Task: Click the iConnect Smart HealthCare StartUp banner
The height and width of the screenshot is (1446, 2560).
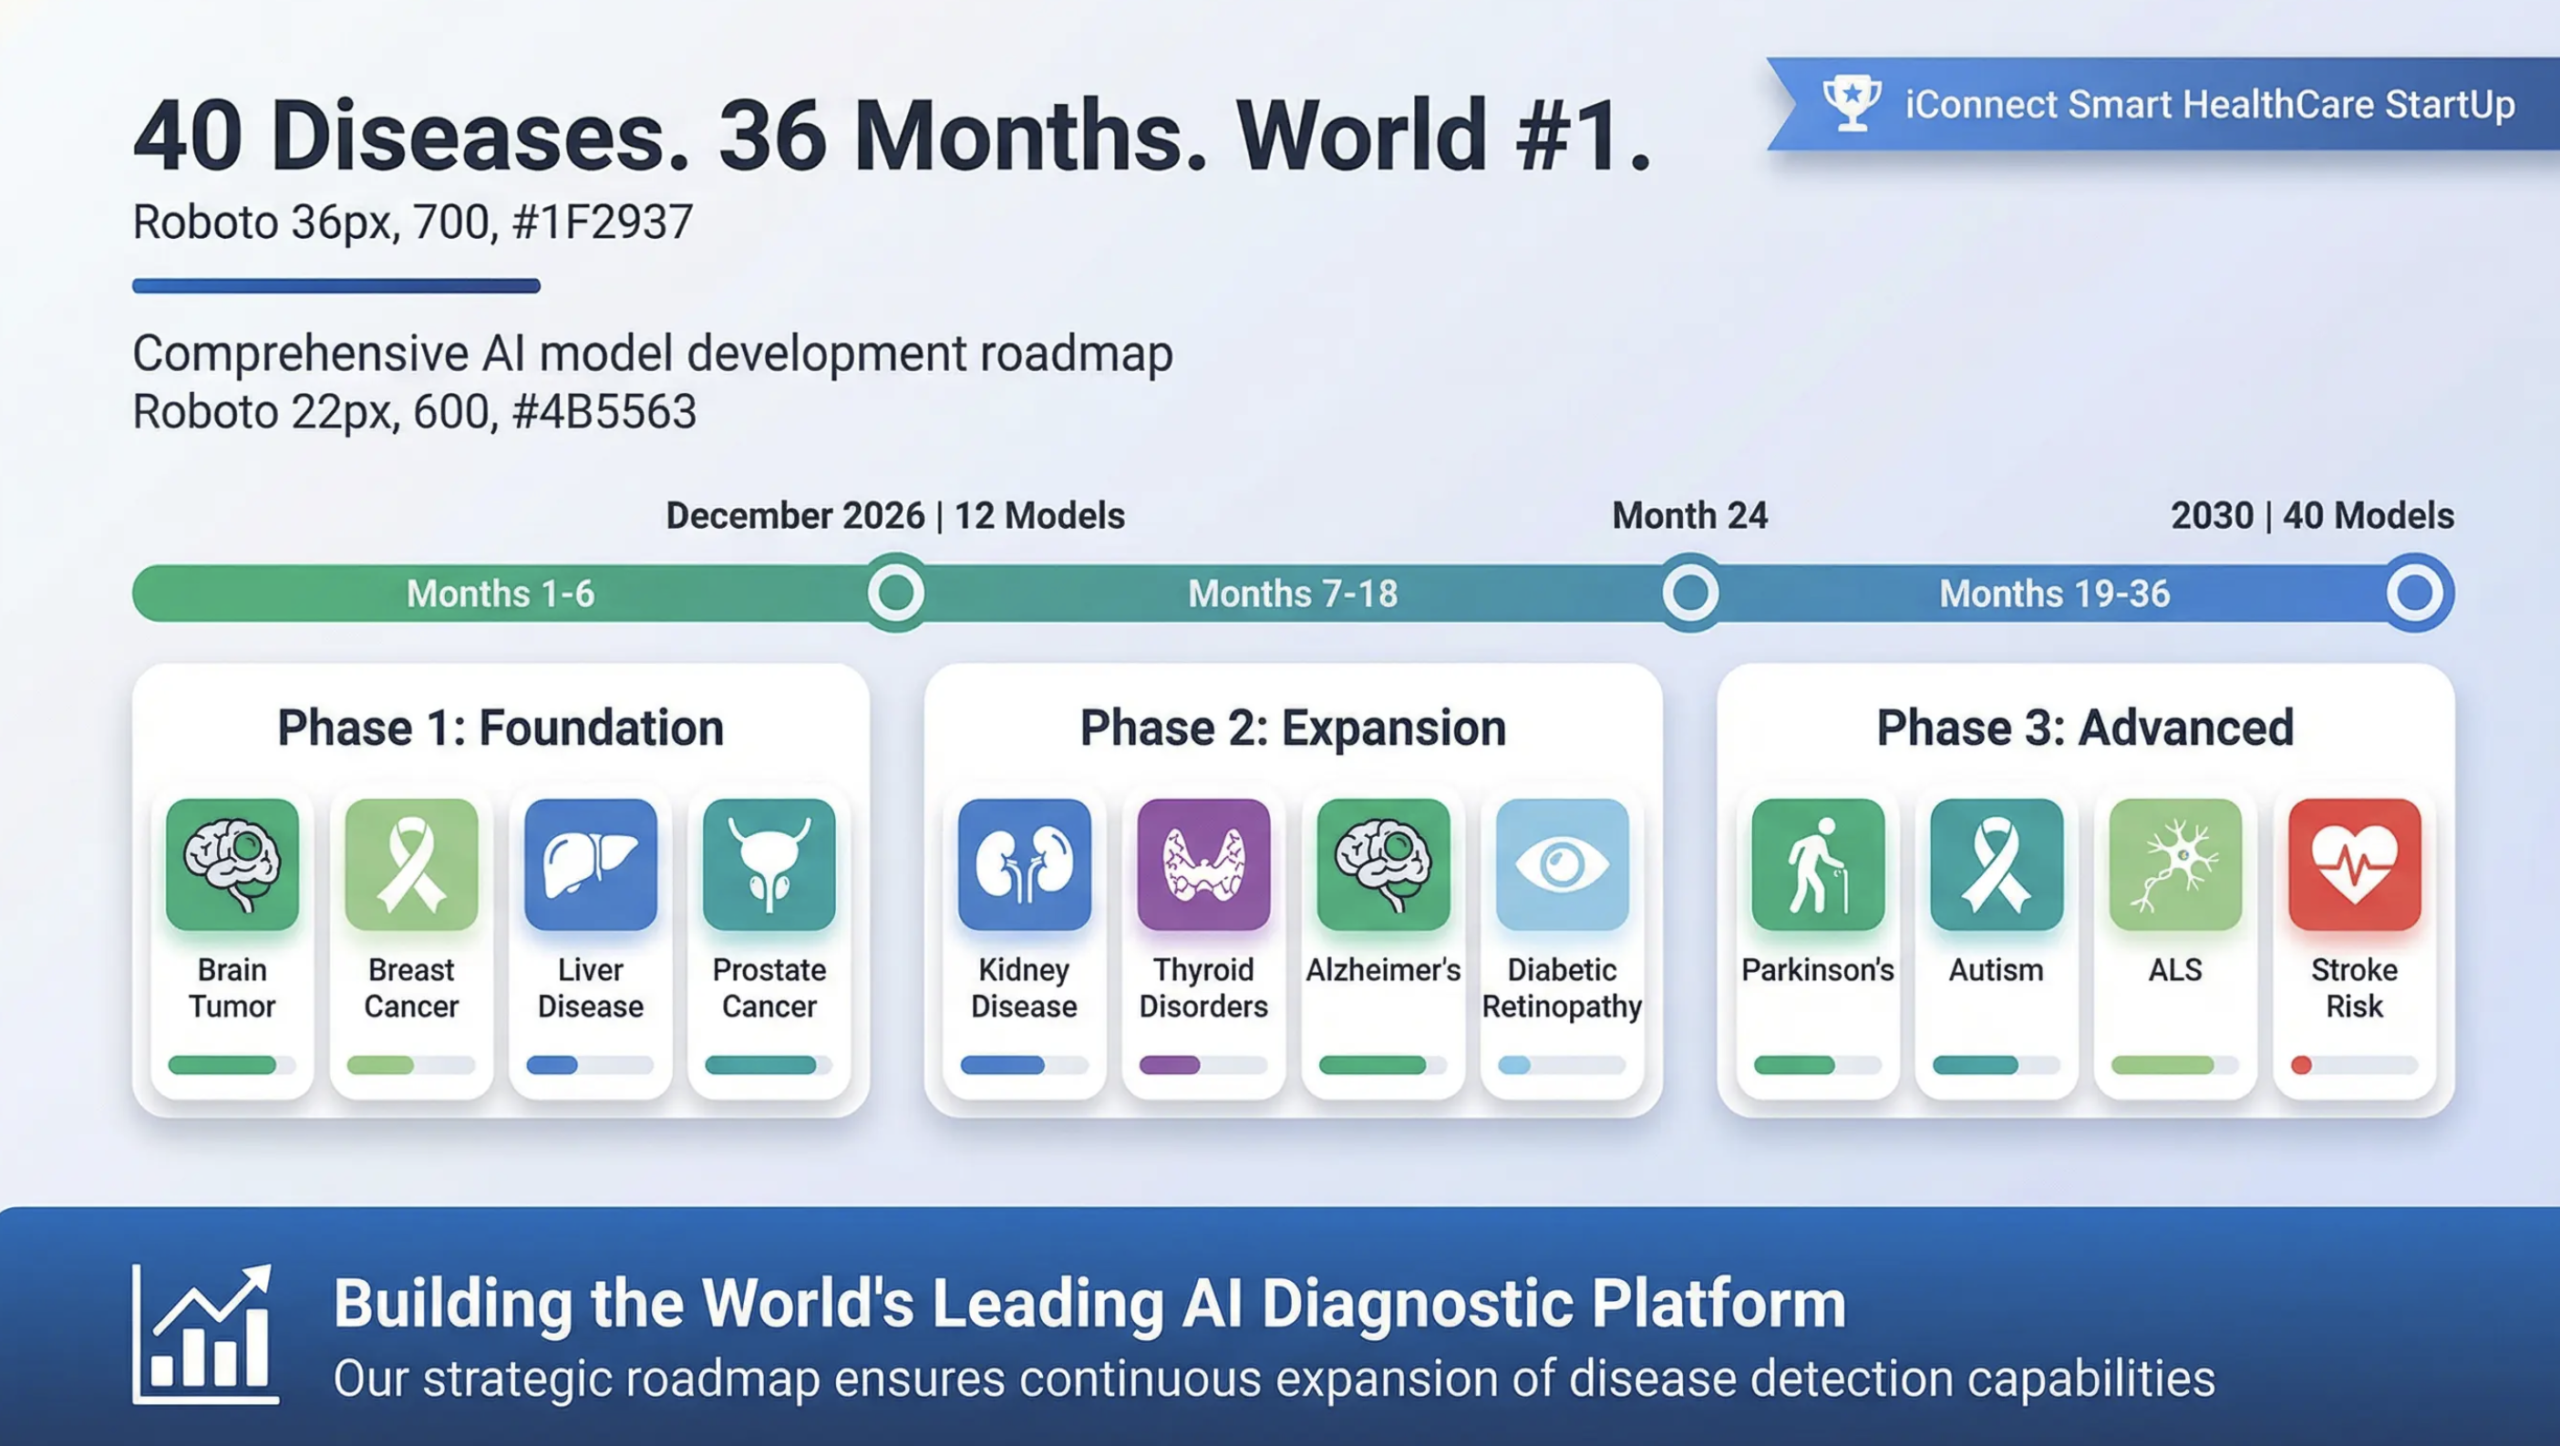Action: point(2208,104)
